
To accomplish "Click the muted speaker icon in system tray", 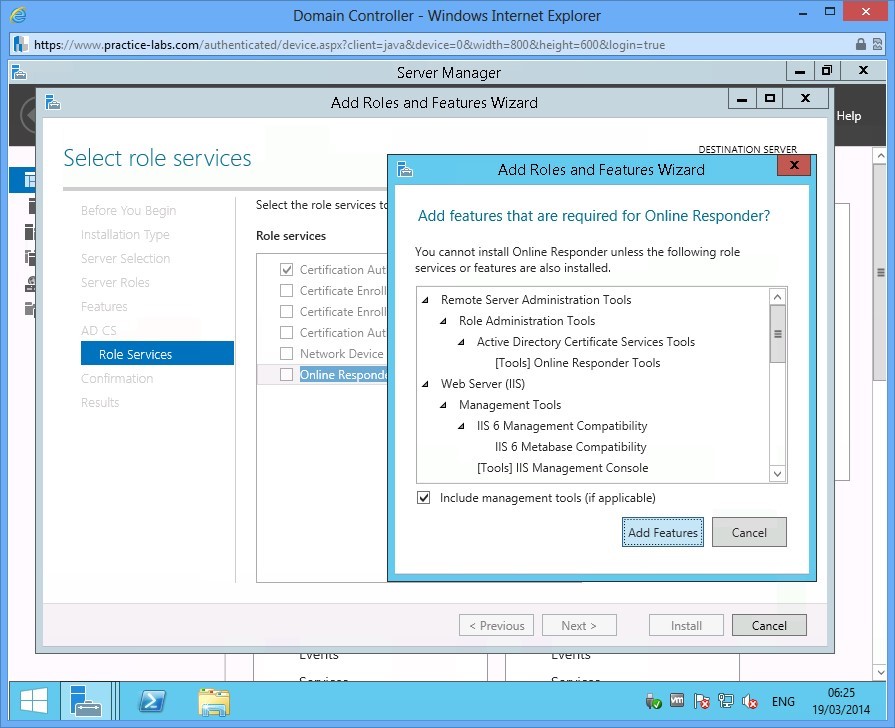I will [x=749, y=702].
